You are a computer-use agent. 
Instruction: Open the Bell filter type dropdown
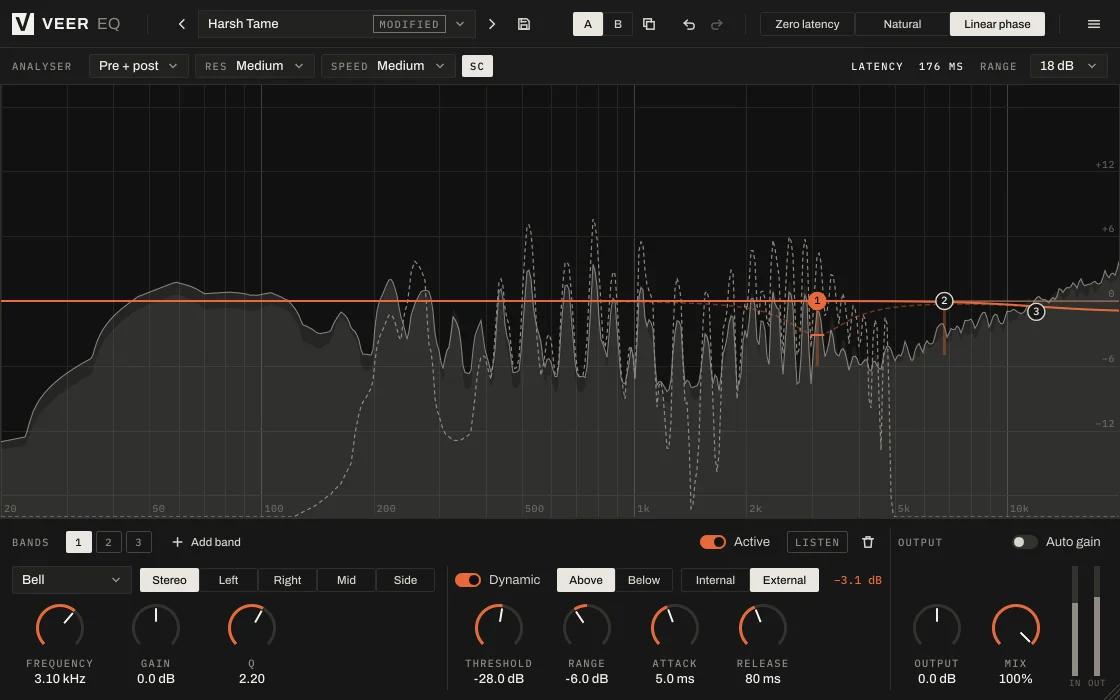tap(71, 580)
